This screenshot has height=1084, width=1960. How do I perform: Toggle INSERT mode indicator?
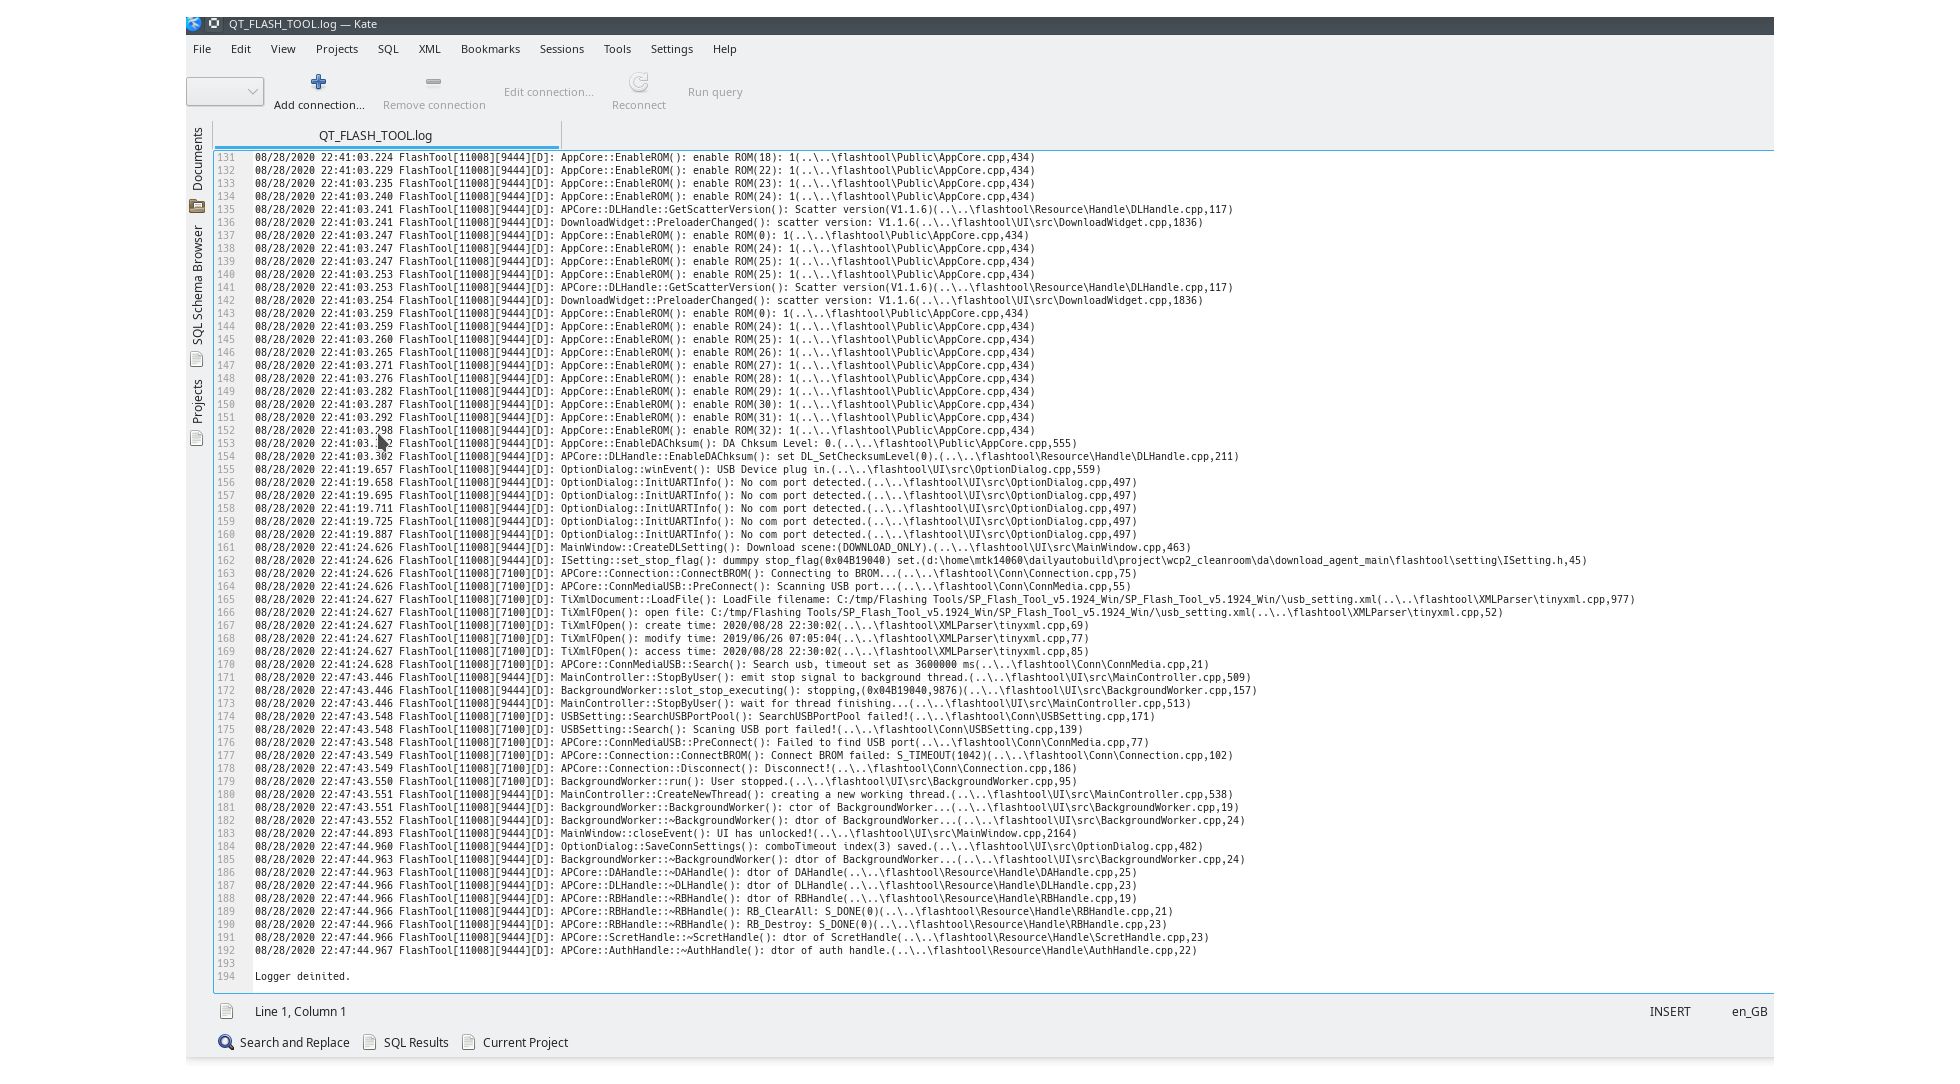(1670, 1012)
